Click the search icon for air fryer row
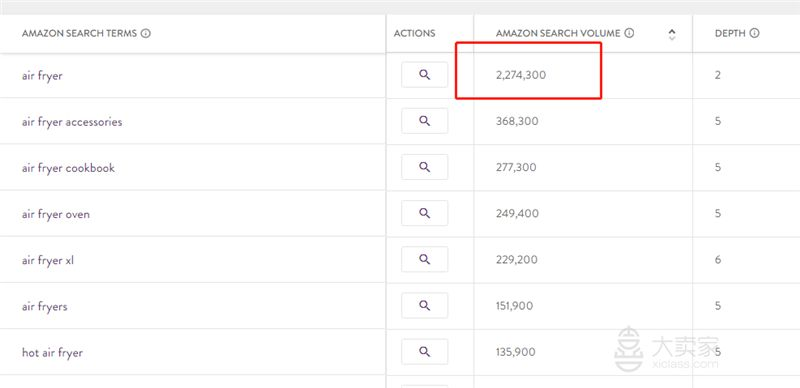 [x=424, y=75]
